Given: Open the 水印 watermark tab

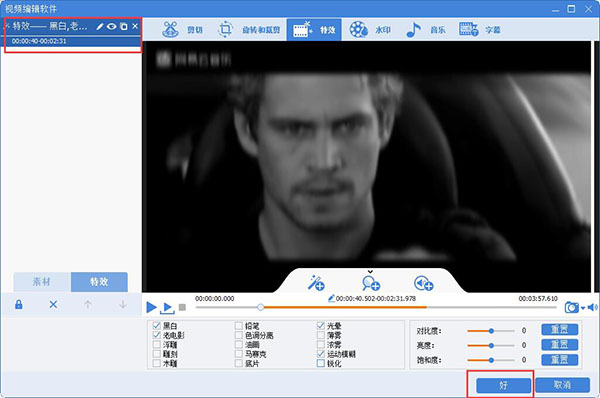Looking at the screenshot, I should pyautogui.click(x=370, y=29).
